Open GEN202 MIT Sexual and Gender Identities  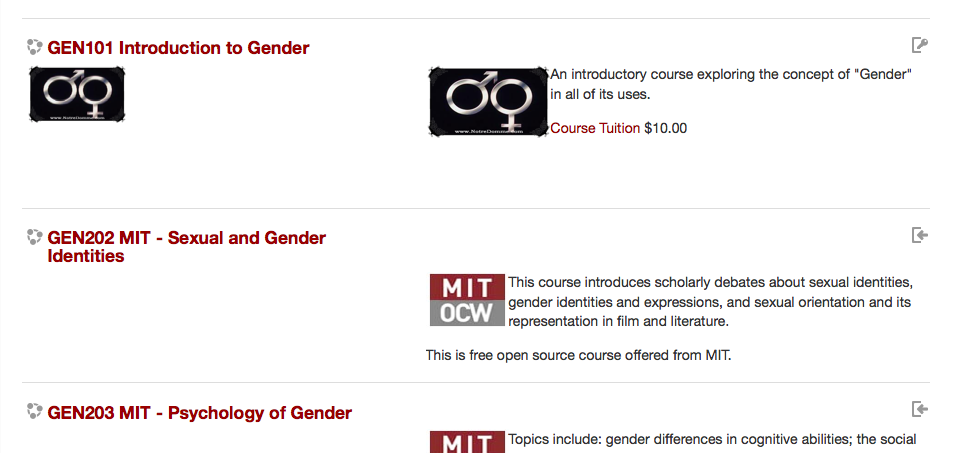coord(187,247)
